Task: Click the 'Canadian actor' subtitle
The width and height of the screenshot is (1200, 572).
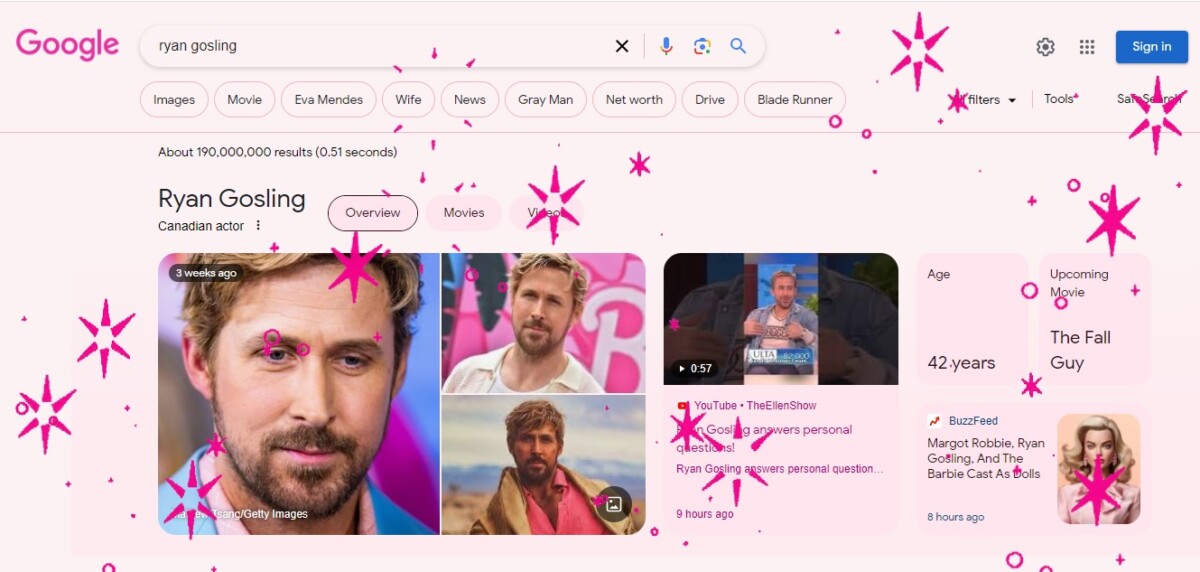Action: [201, 226]
